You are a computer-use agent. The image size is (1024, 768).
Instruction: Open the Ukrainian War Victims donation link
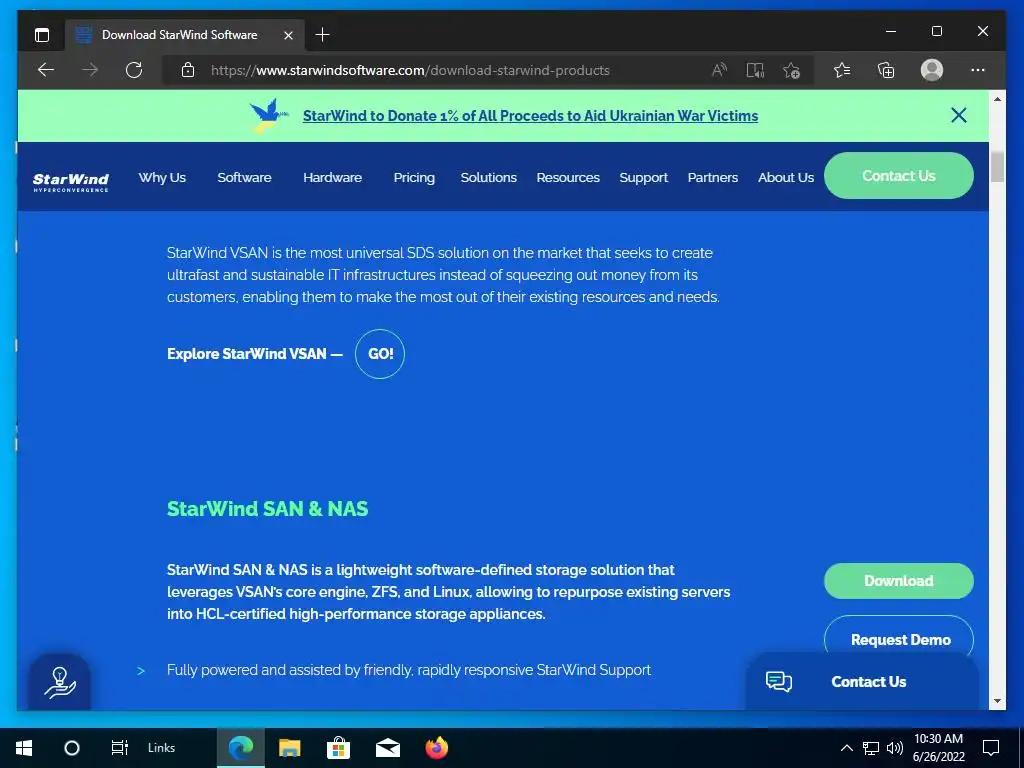(530, 116)
